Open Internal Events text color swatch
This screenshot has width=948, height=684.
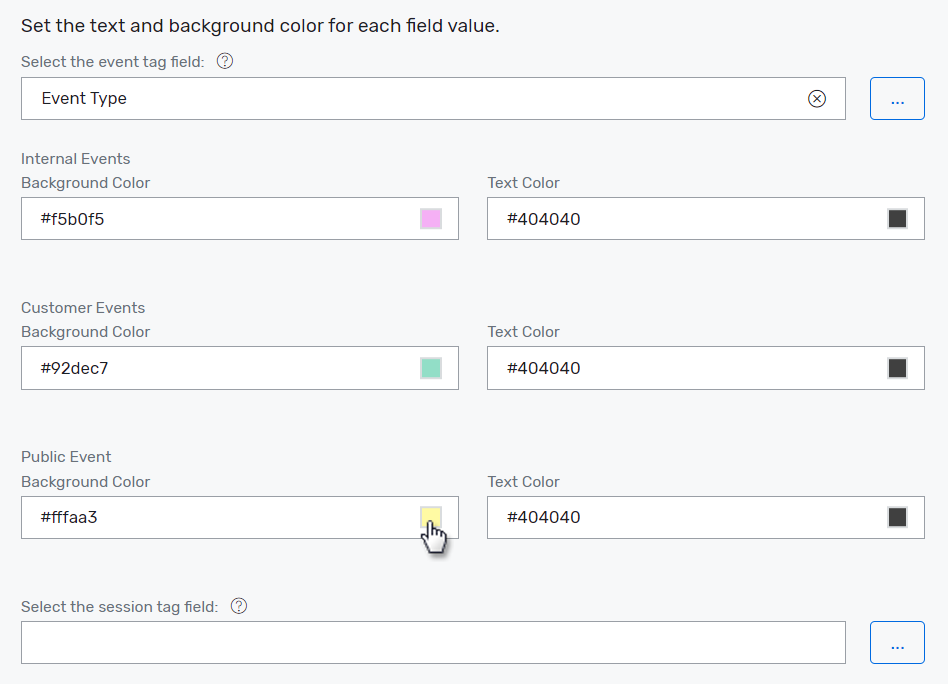coord(897,219)
